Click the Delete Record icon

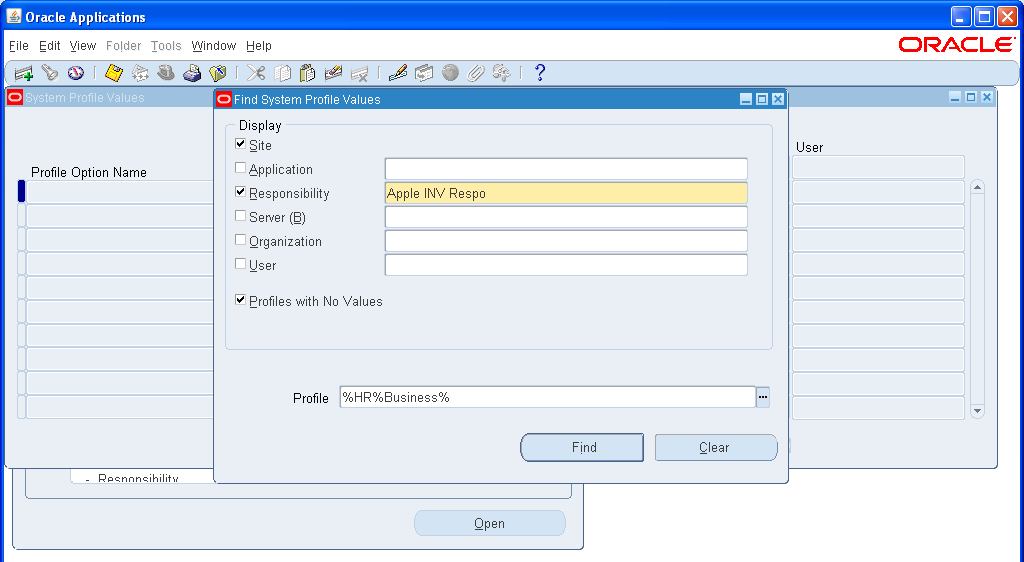(x=359, y=73)
